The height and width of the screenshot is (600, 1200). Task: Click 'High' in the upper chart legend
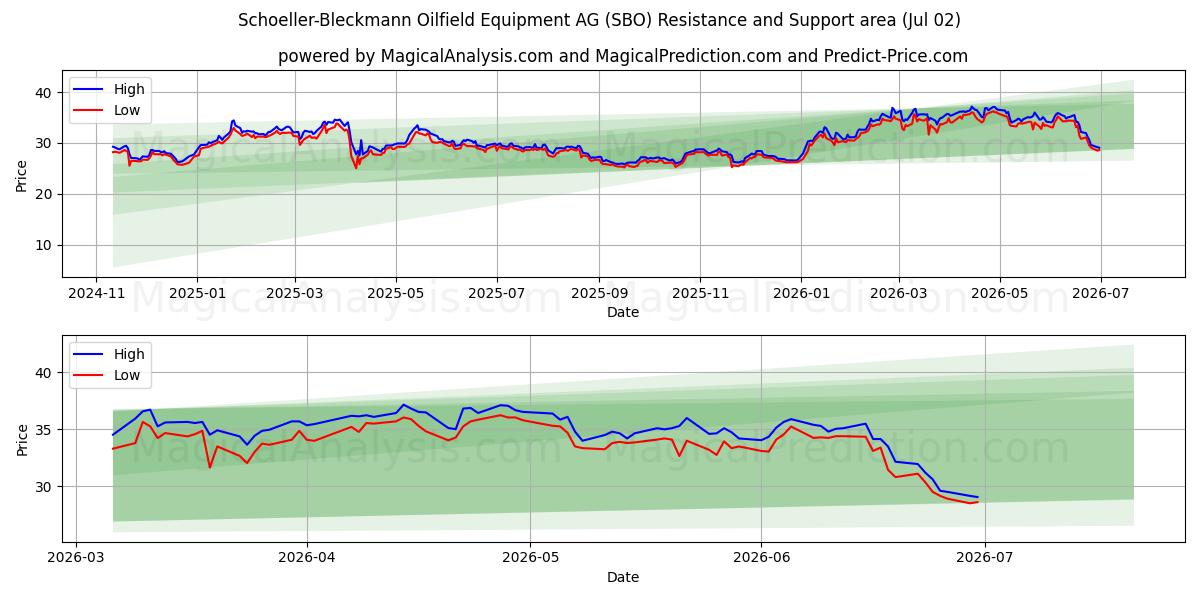click(x=129, y=89)
